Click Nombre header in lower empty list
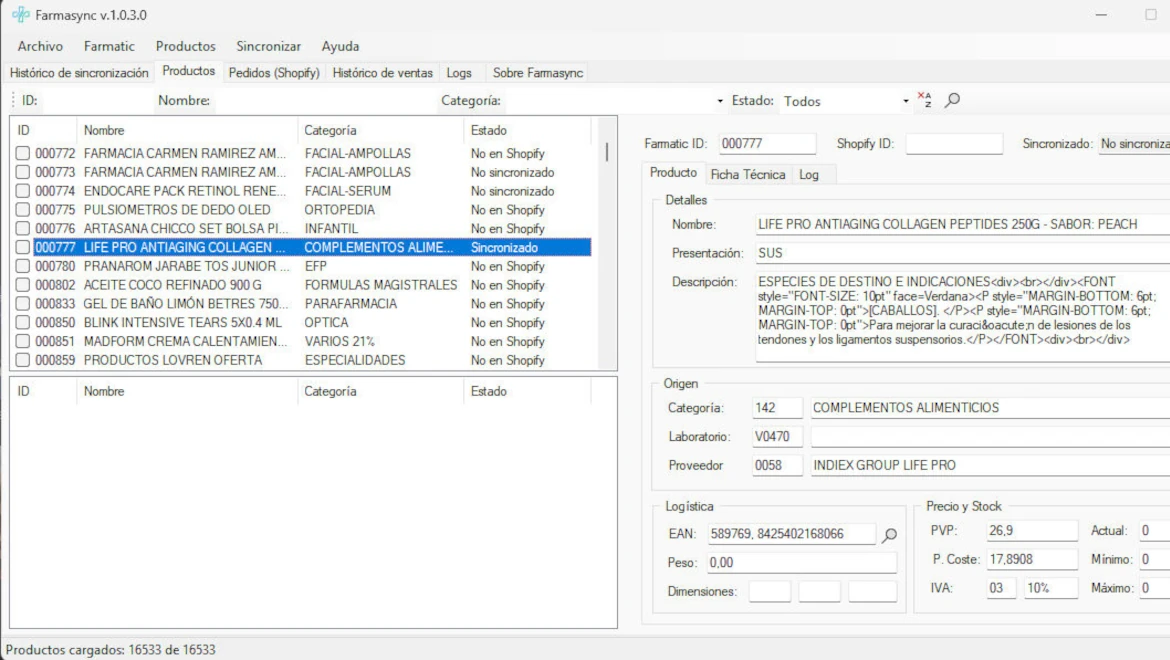This screenshot has height=660, width=1170. [187, 392]
